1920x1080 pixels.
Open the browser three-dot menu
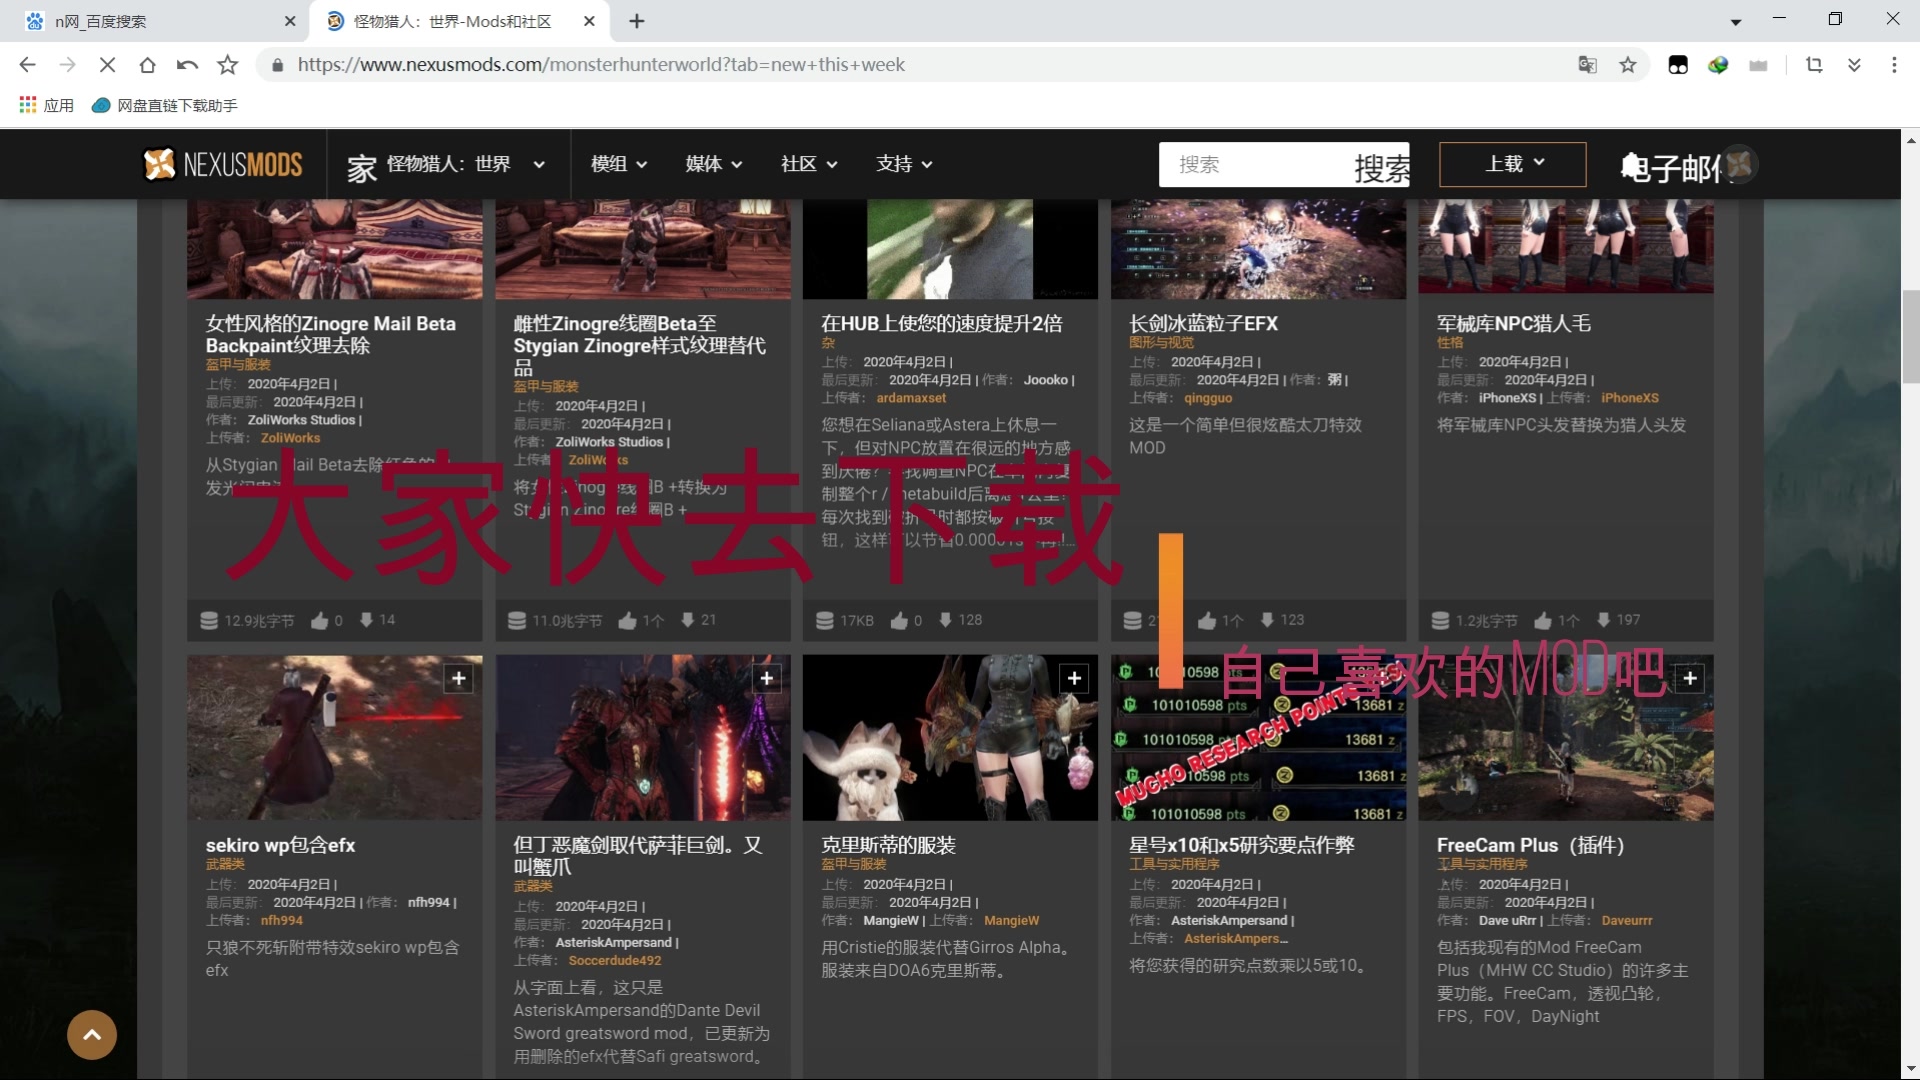tap(1894, 65)
